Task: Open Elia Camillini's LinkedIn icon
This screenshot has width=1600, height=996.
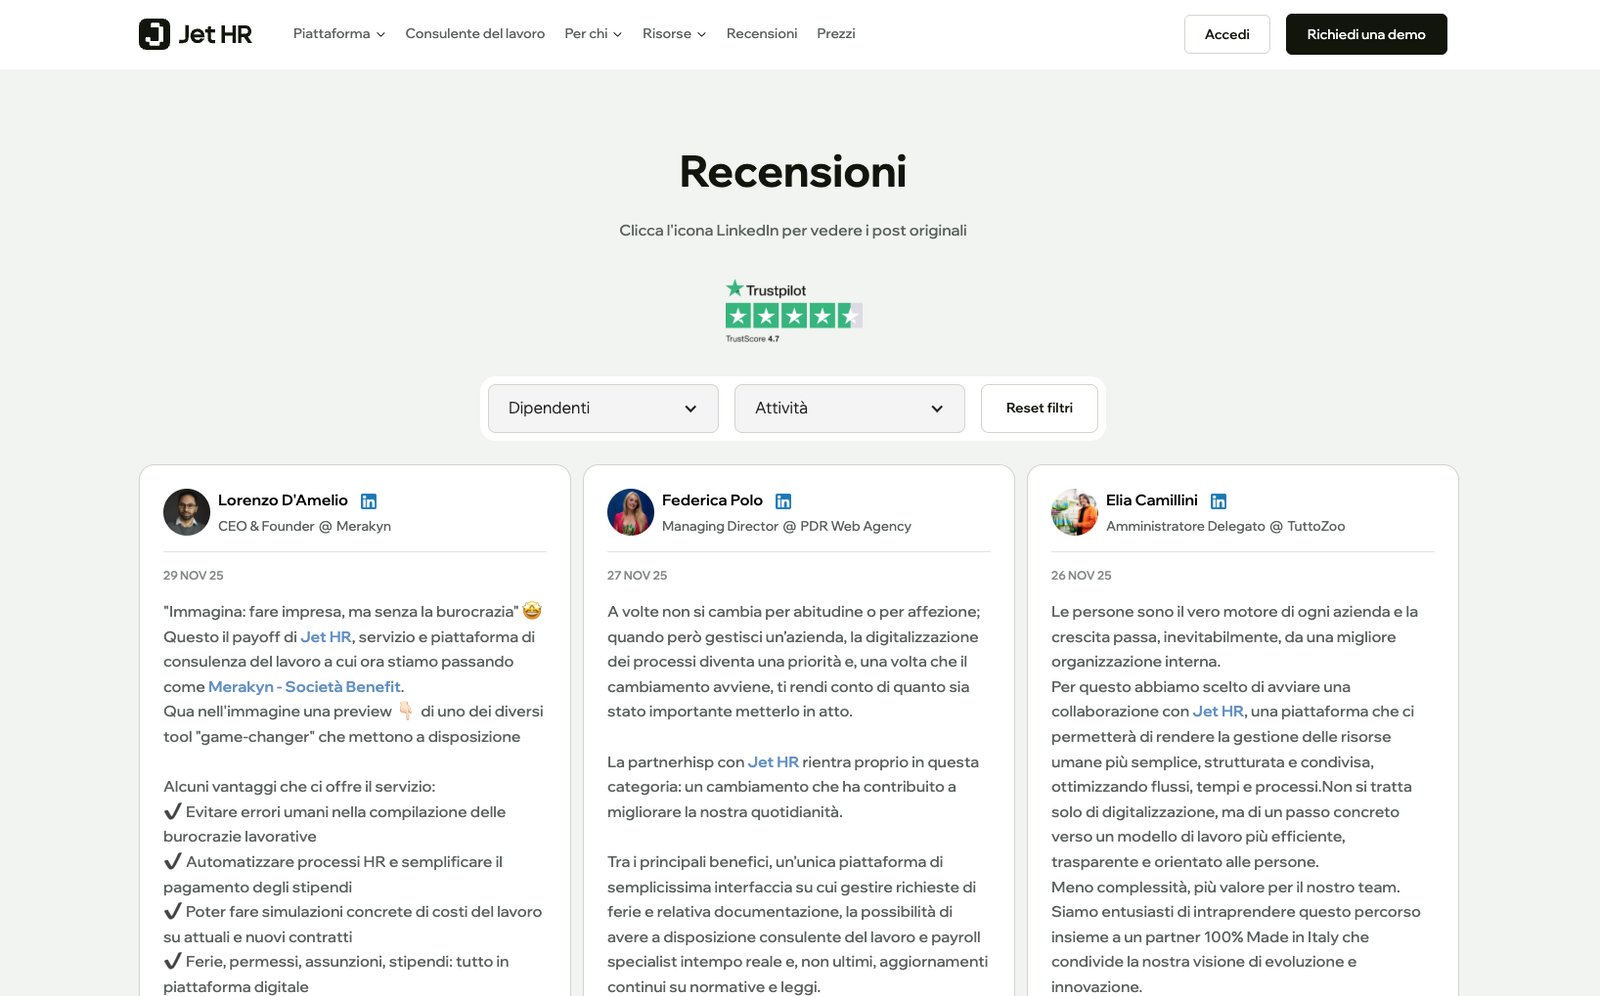Action: click(x=1218, y=501)
